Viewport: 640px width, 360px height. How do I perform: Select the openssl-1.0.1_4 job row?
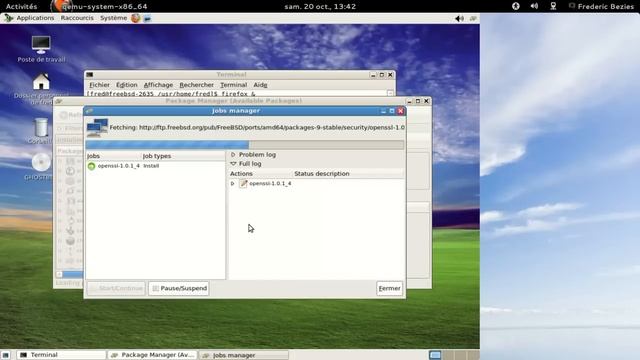tap(155, 166)
